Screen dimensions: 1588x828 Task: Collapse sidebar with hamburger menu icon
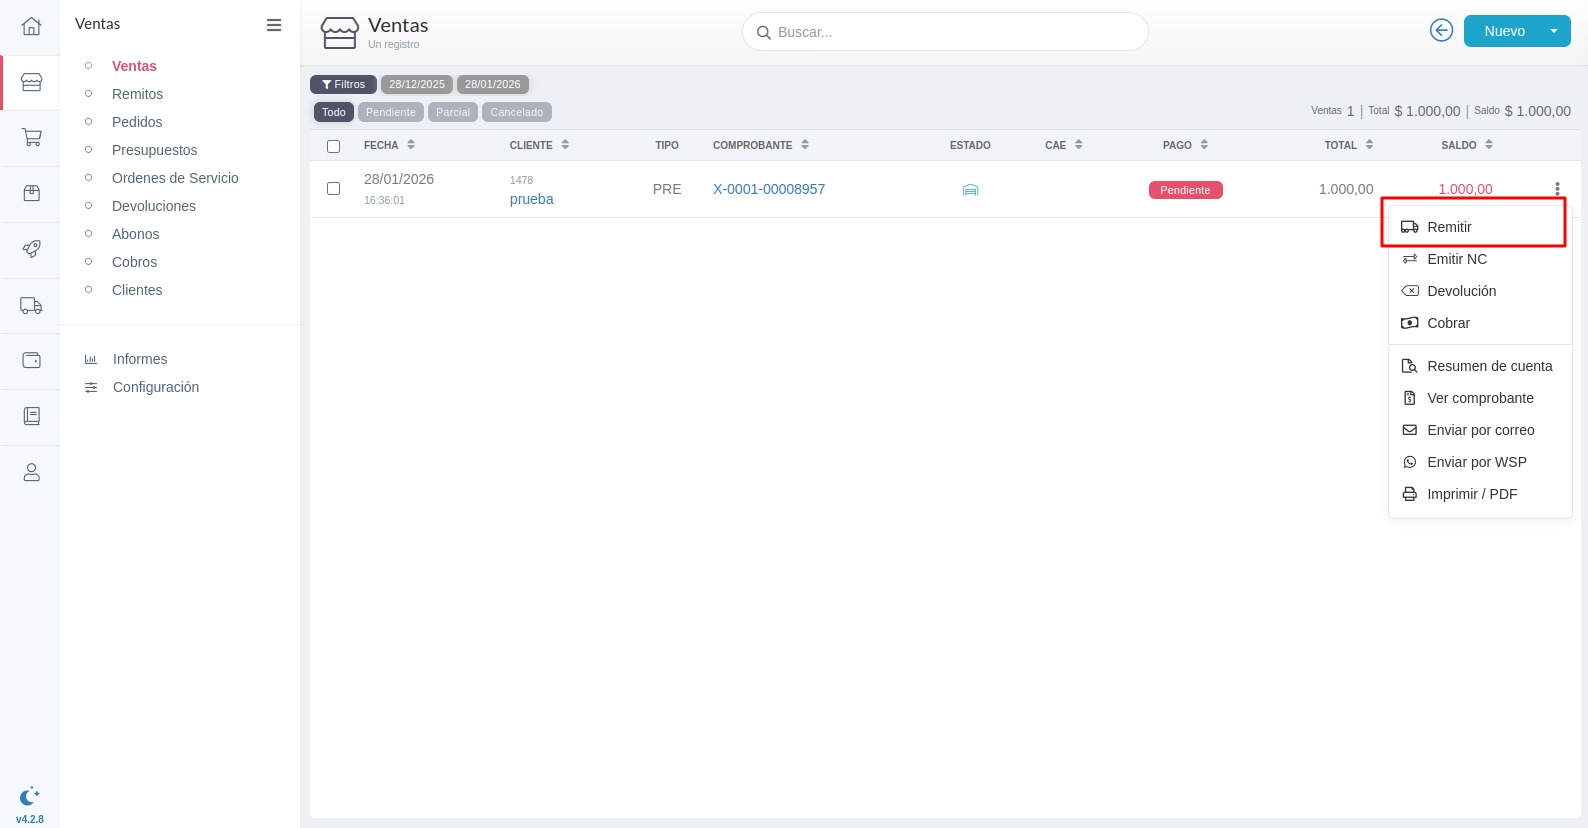[273, 25]
